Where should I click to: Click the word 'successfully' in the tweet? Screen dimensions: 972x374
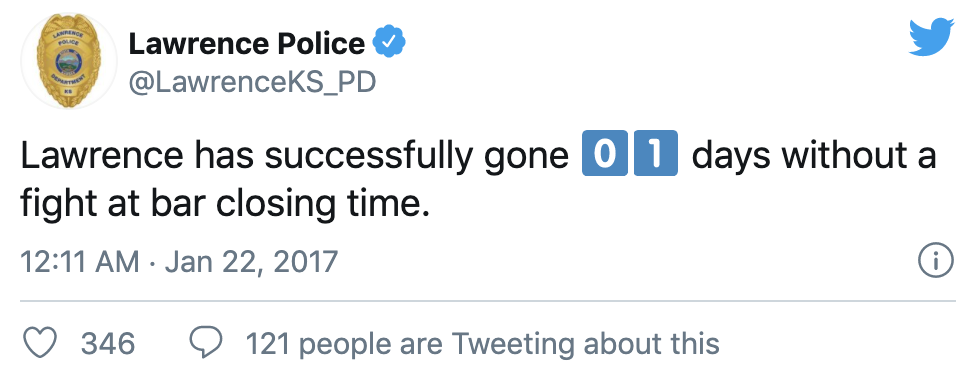pos(368,156)
